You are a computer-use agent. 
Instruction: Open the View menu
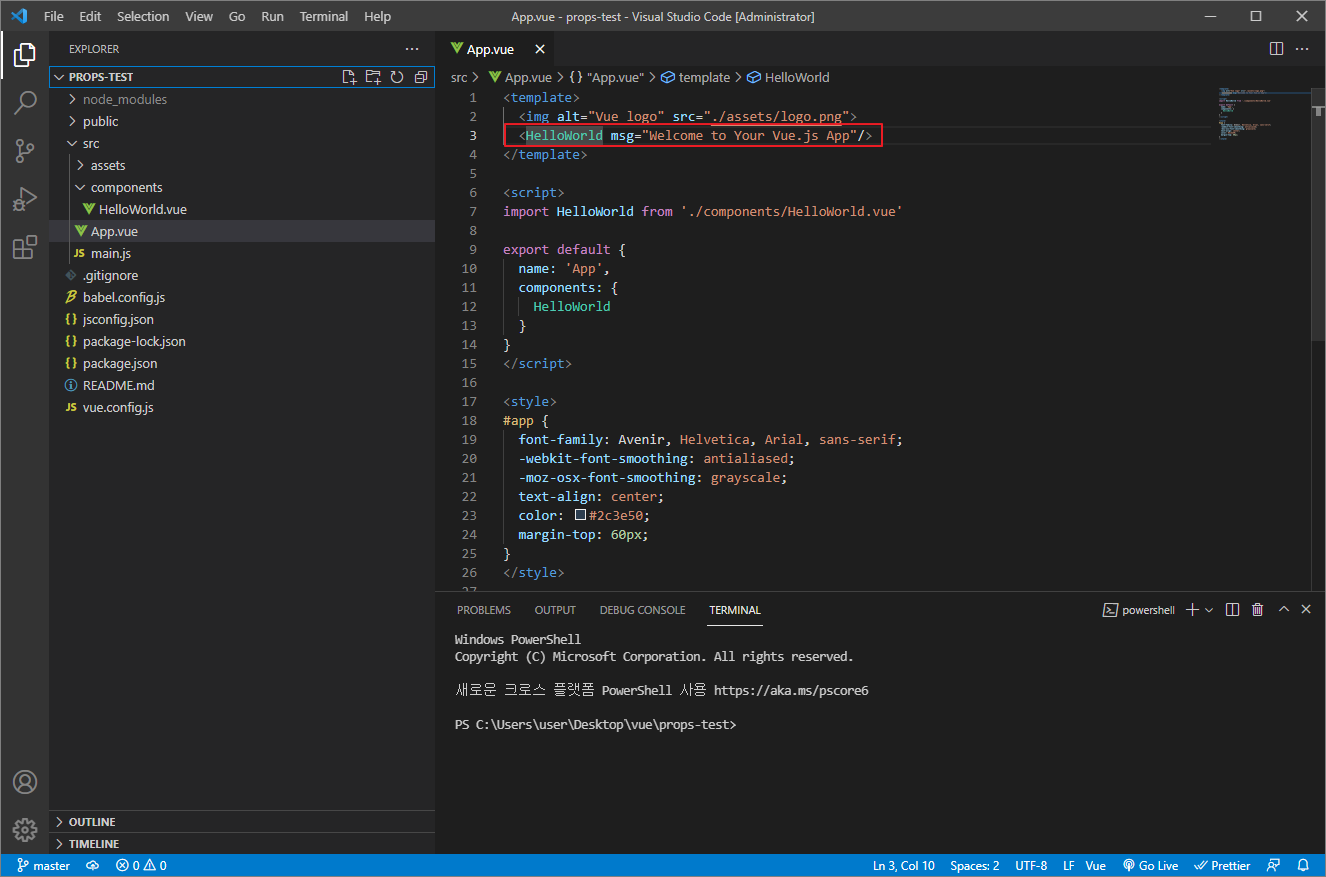[x=199, y=17]
